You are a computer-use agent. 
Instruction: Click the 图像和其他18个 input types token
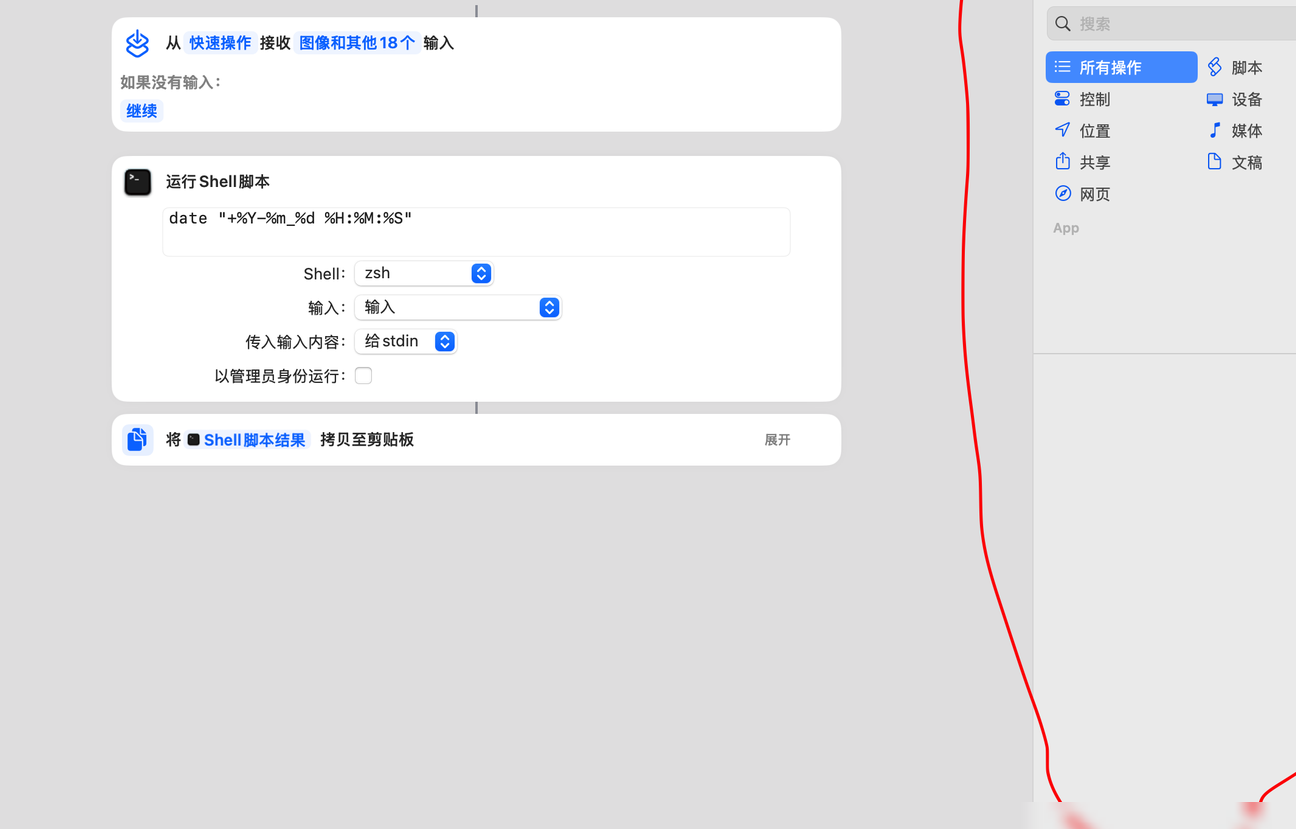(357, 43)
